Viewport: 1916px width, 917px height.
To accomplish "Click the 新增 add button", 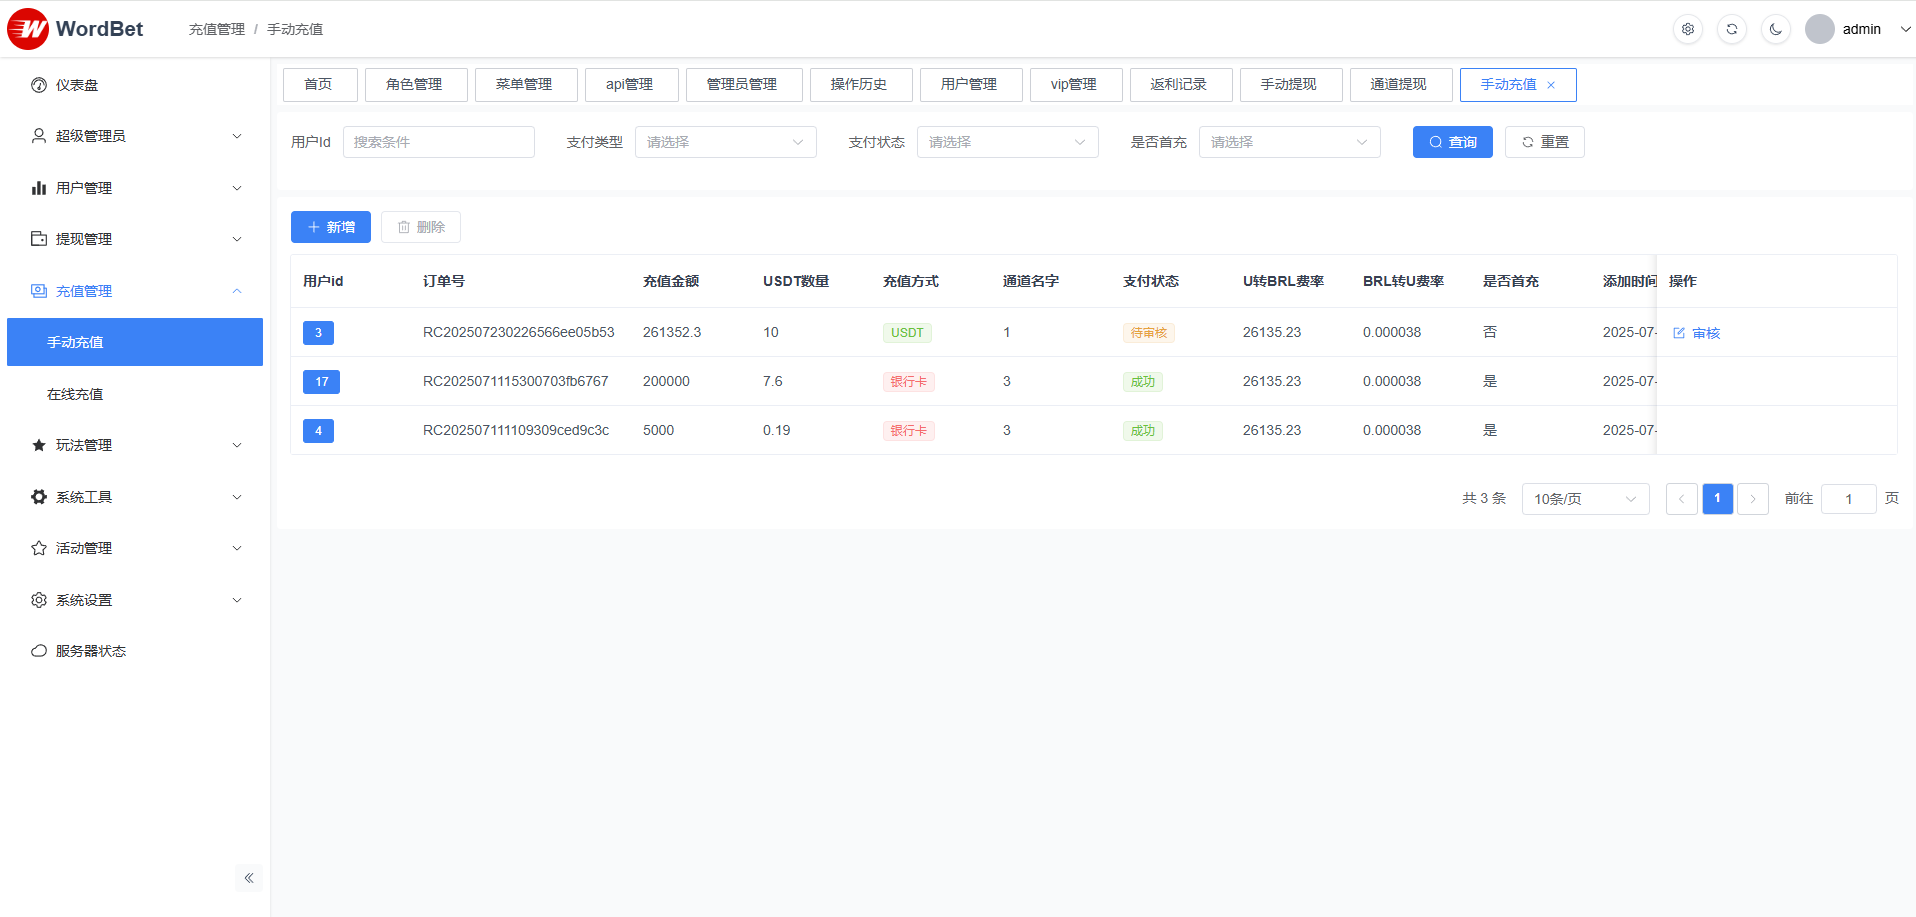I will click(x=331, y=227).
